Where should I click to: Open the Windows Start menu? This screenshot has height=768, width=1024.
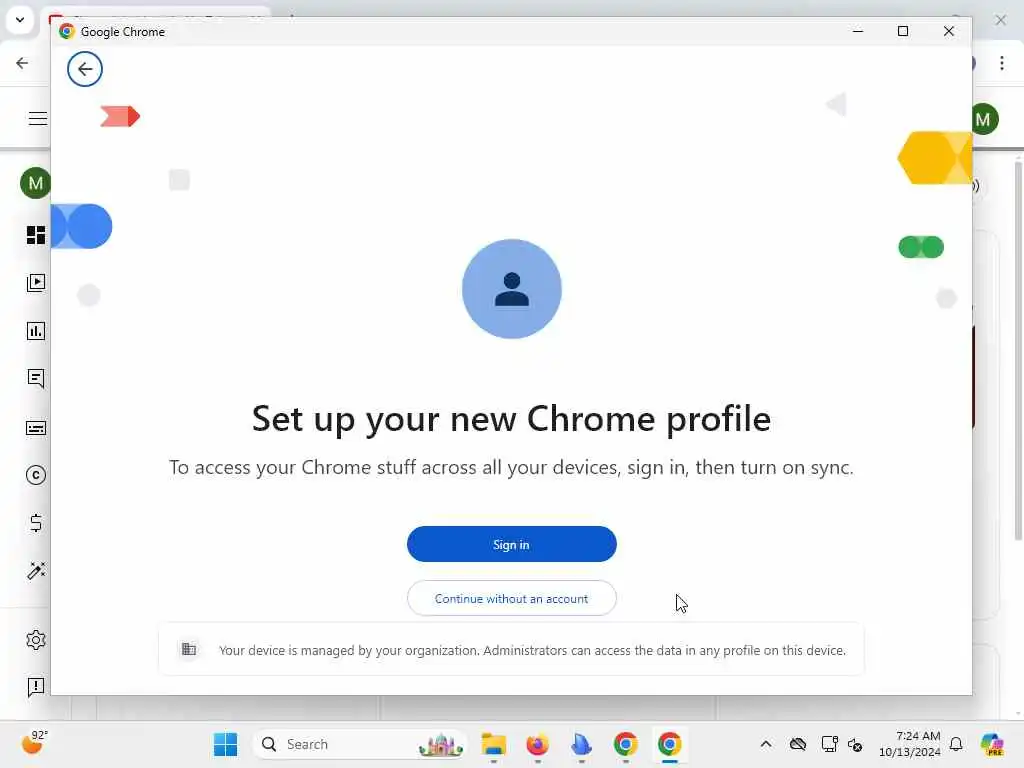click(225, 744)
